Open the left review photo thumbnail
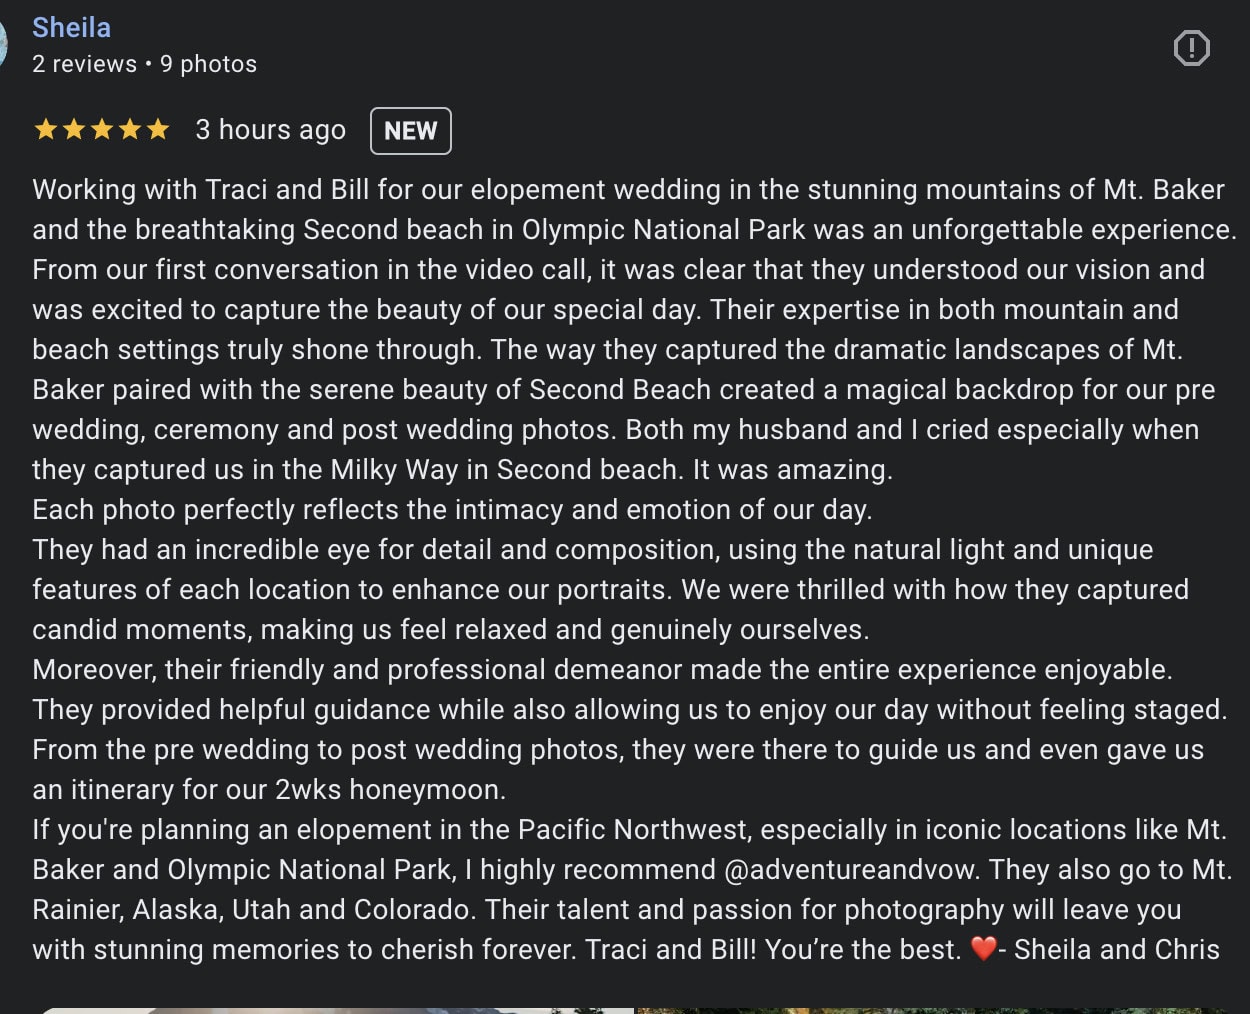Viewport: 1250px width, 1014px height. tap(335, 1008)
